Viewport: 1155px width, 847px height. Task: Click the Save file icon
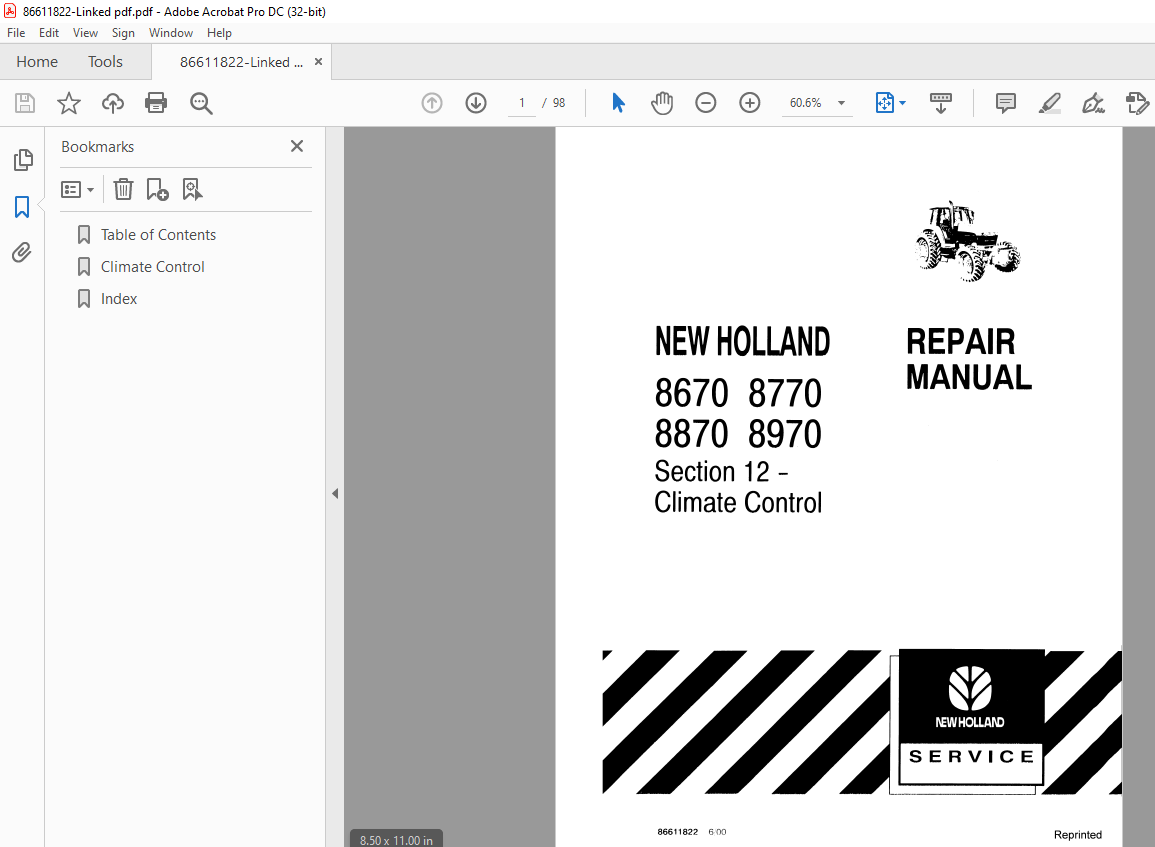pyautogui.click(x=25, y=103)
